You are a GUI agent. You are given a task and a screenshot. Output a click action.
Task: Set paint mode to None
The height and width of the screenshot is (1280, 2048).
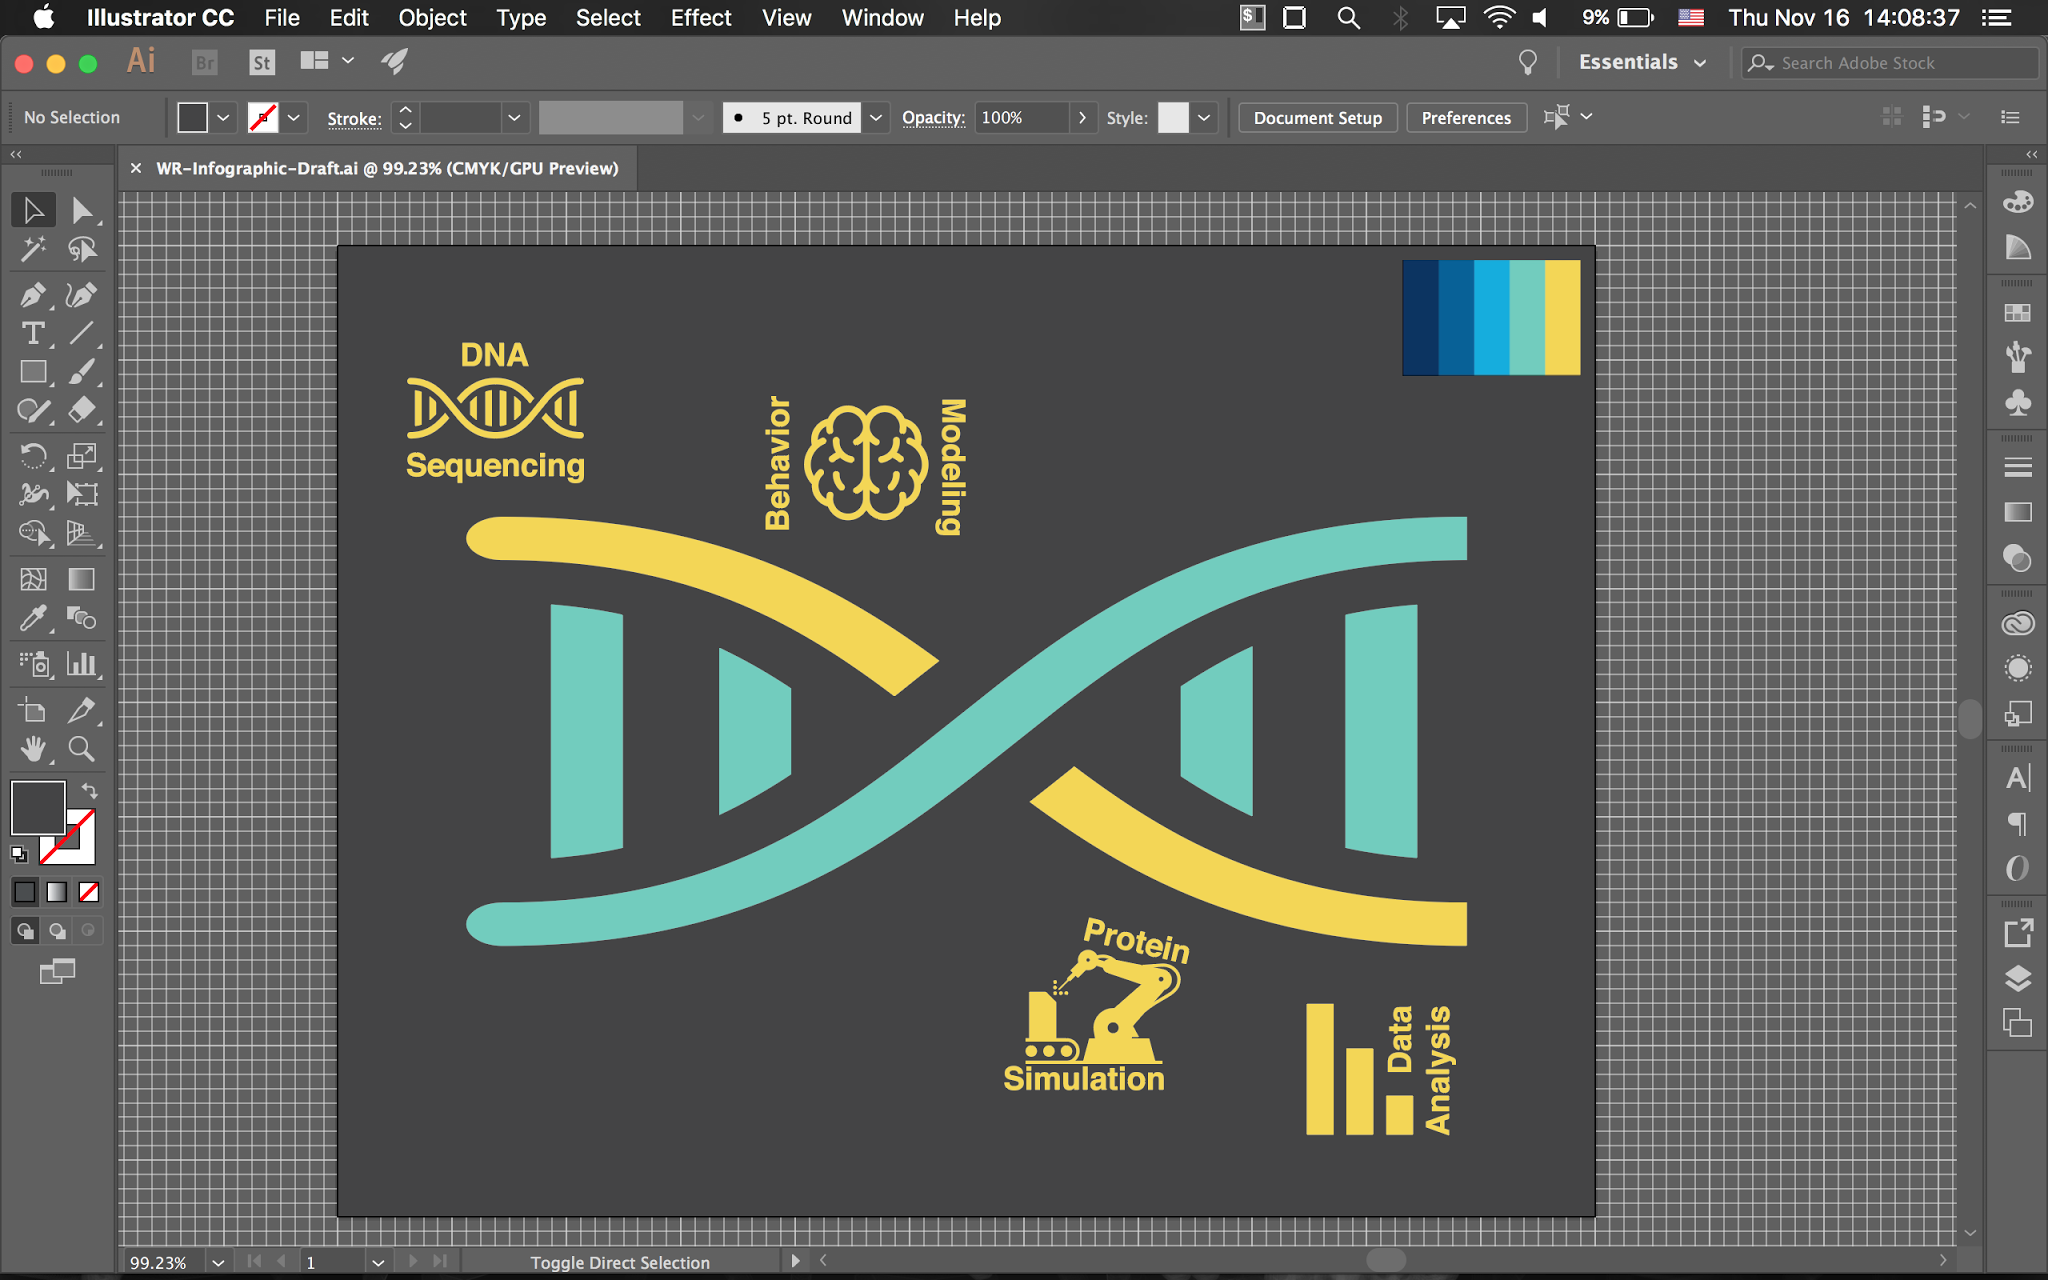(89, 892)
